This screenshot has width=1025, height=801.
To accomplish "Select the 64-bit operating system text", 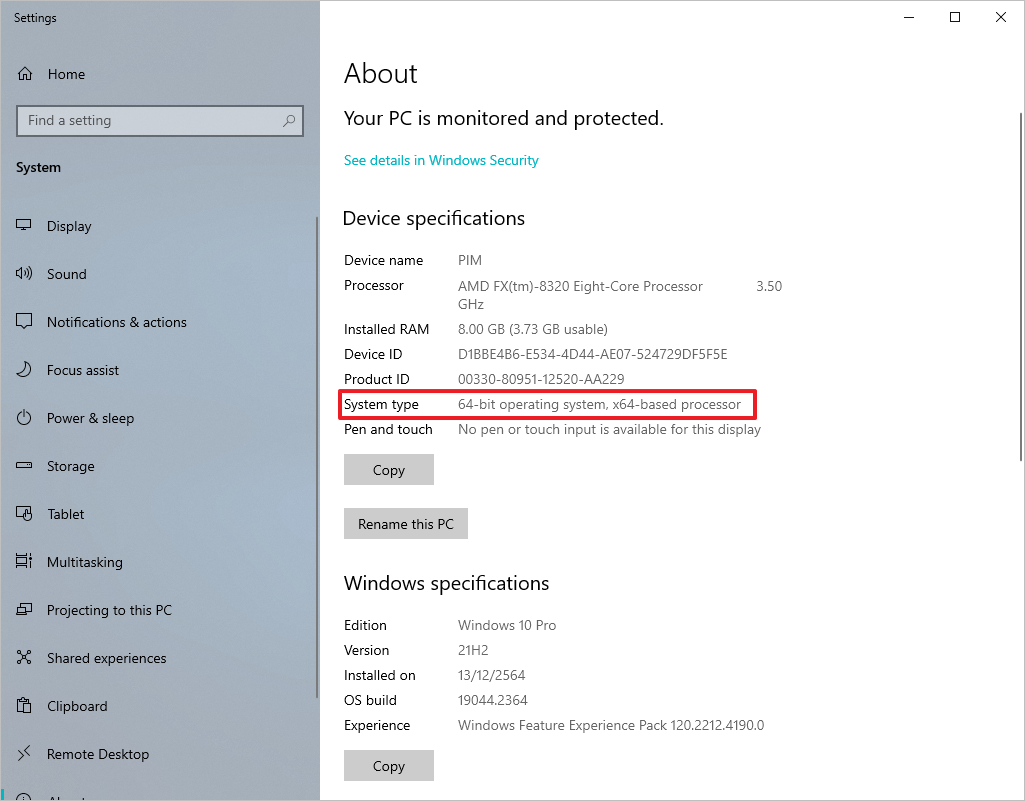I will (x=599, y=404).
